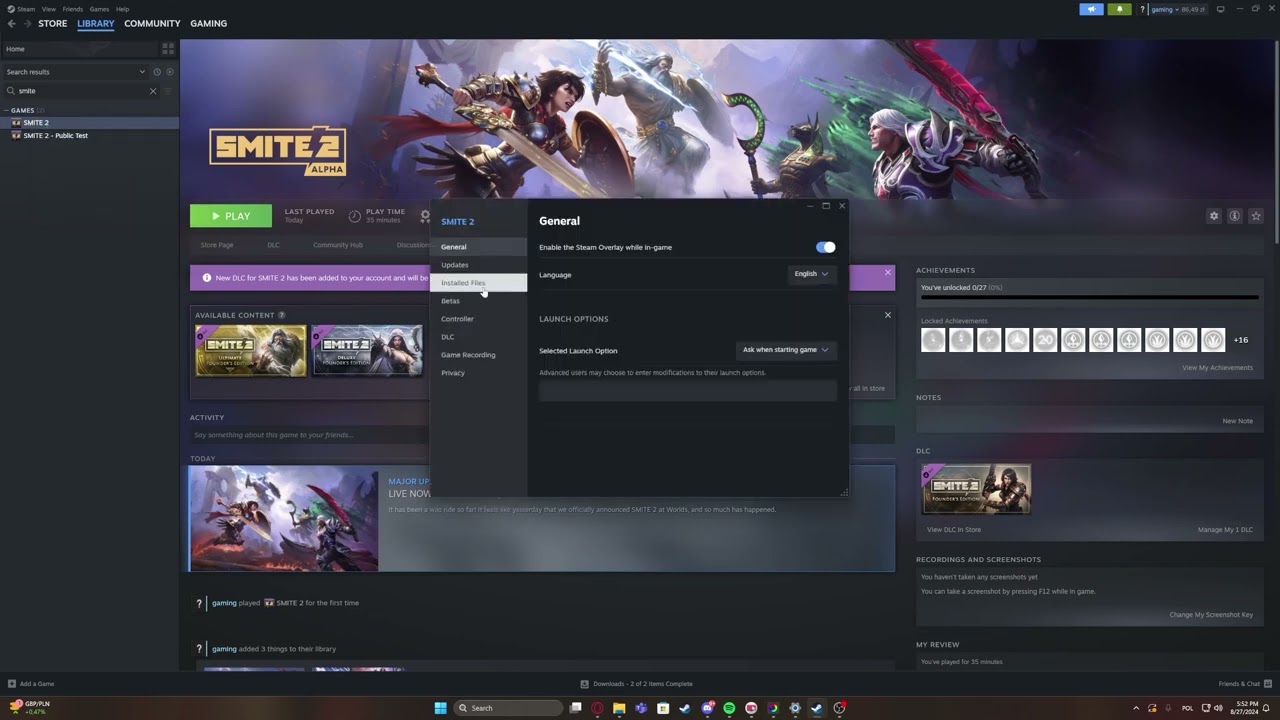Show hidden system tray icons chevron
This screenshot has height=720, width=1280.
pyautogui.click(x=1136, y=708)
